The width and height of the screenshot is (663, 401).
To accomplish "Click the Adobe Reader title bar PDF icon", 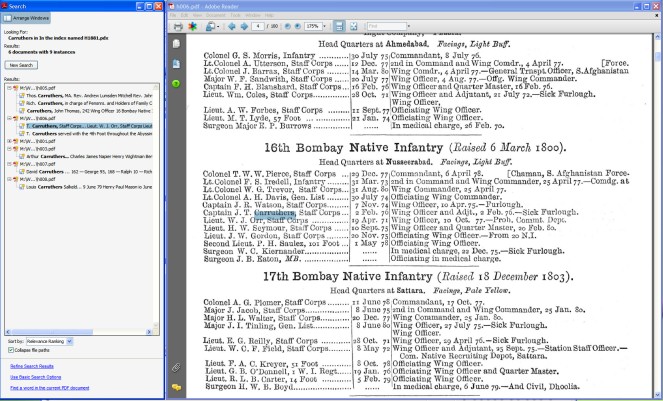I will [x=171, y=6].
